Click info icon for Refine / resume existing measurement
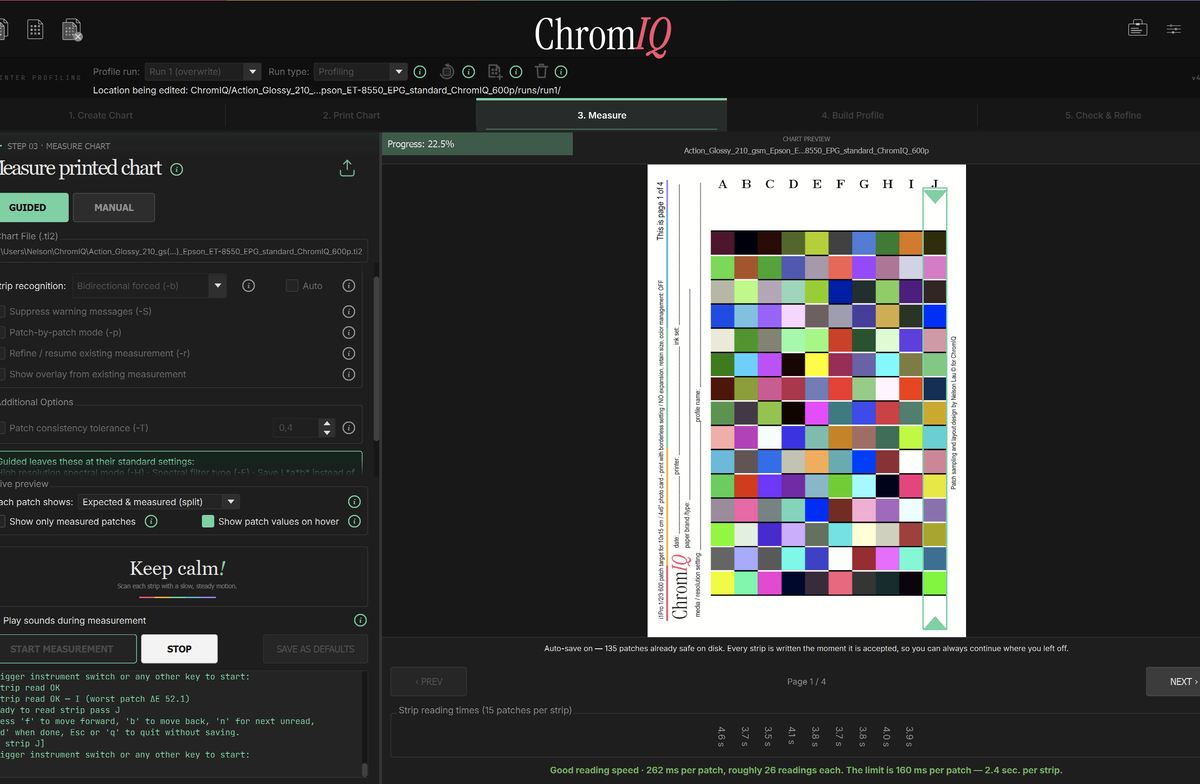This screenshot has height=784, width=1200. point(349,353)
